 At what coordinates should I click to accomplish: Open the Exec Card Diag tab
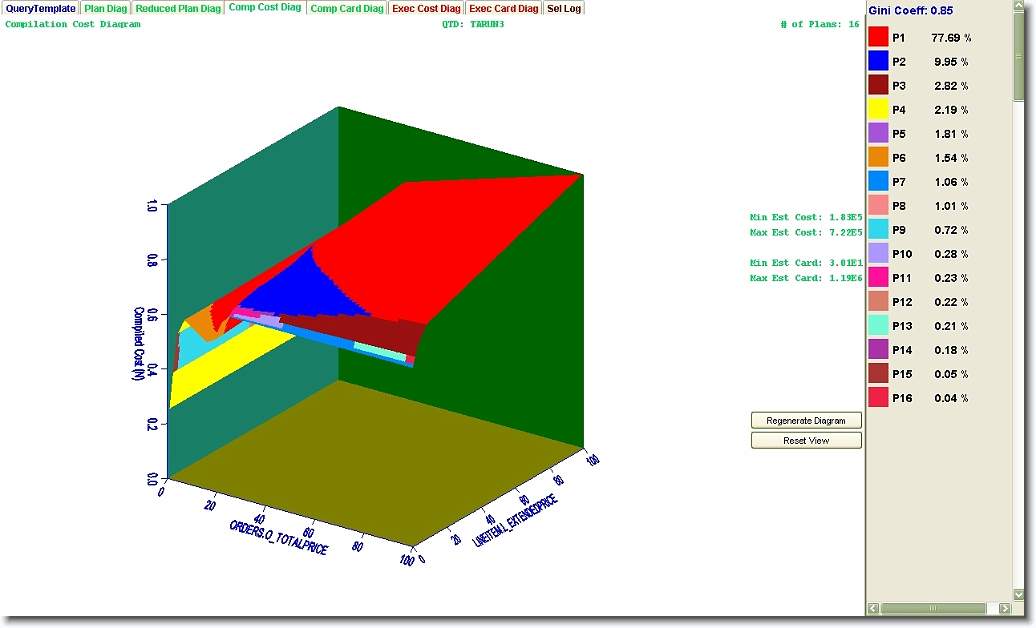(x=503, y=8)
